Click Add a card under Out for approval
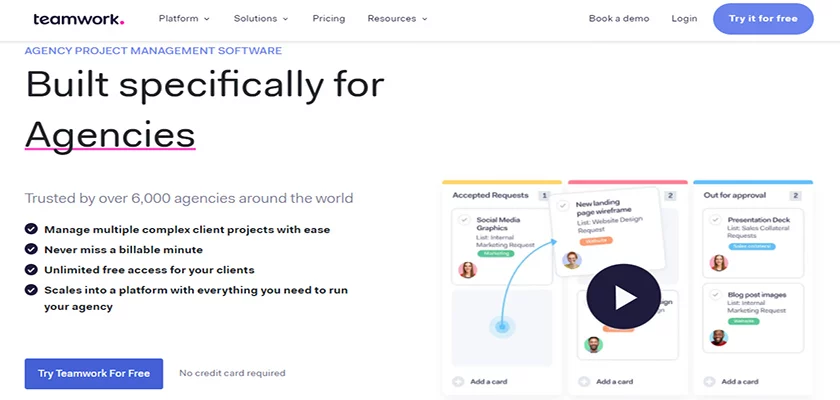This screenshot has width=840, height=400. [740, 382]
